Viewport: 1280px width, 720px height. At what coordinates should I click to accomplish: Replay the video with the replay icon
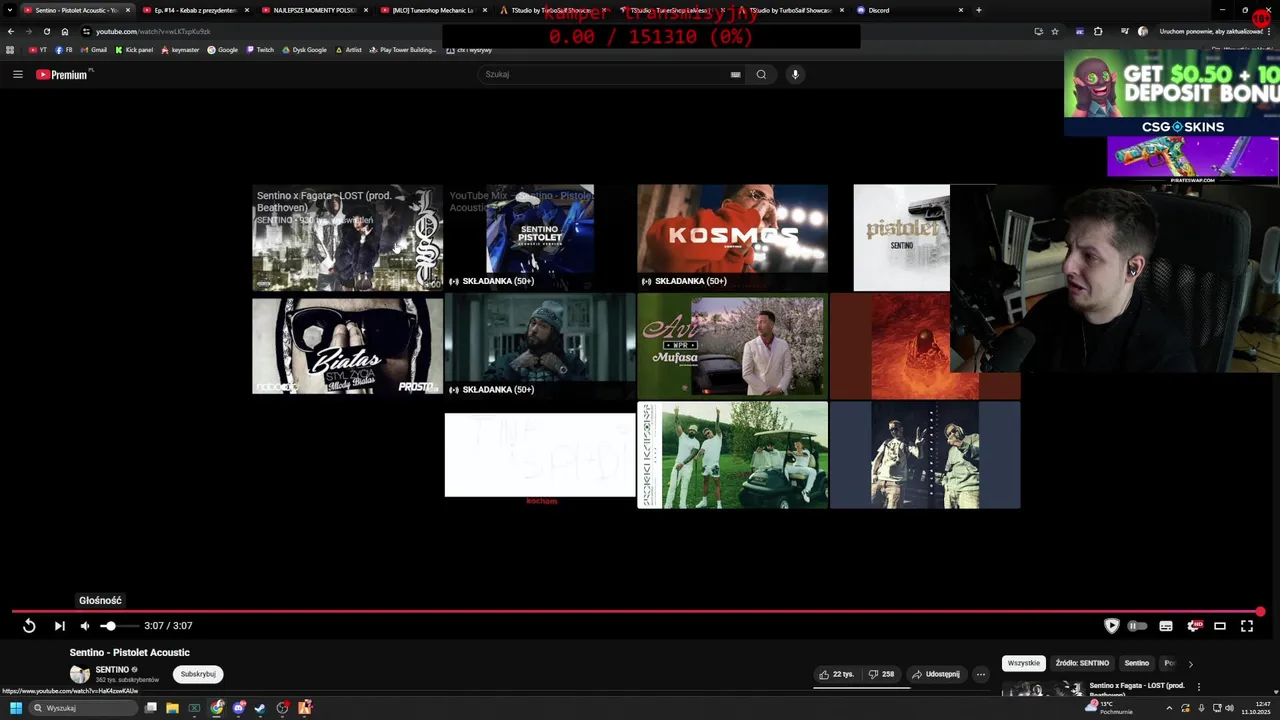coord(29,626)
